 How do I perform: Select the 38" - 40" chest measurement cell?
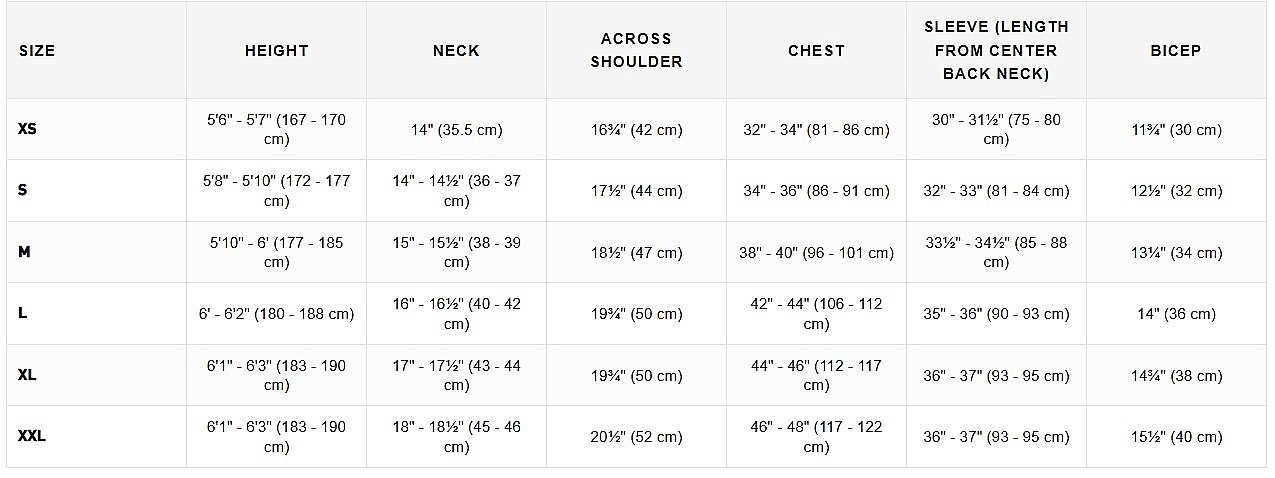coord(816,253)
